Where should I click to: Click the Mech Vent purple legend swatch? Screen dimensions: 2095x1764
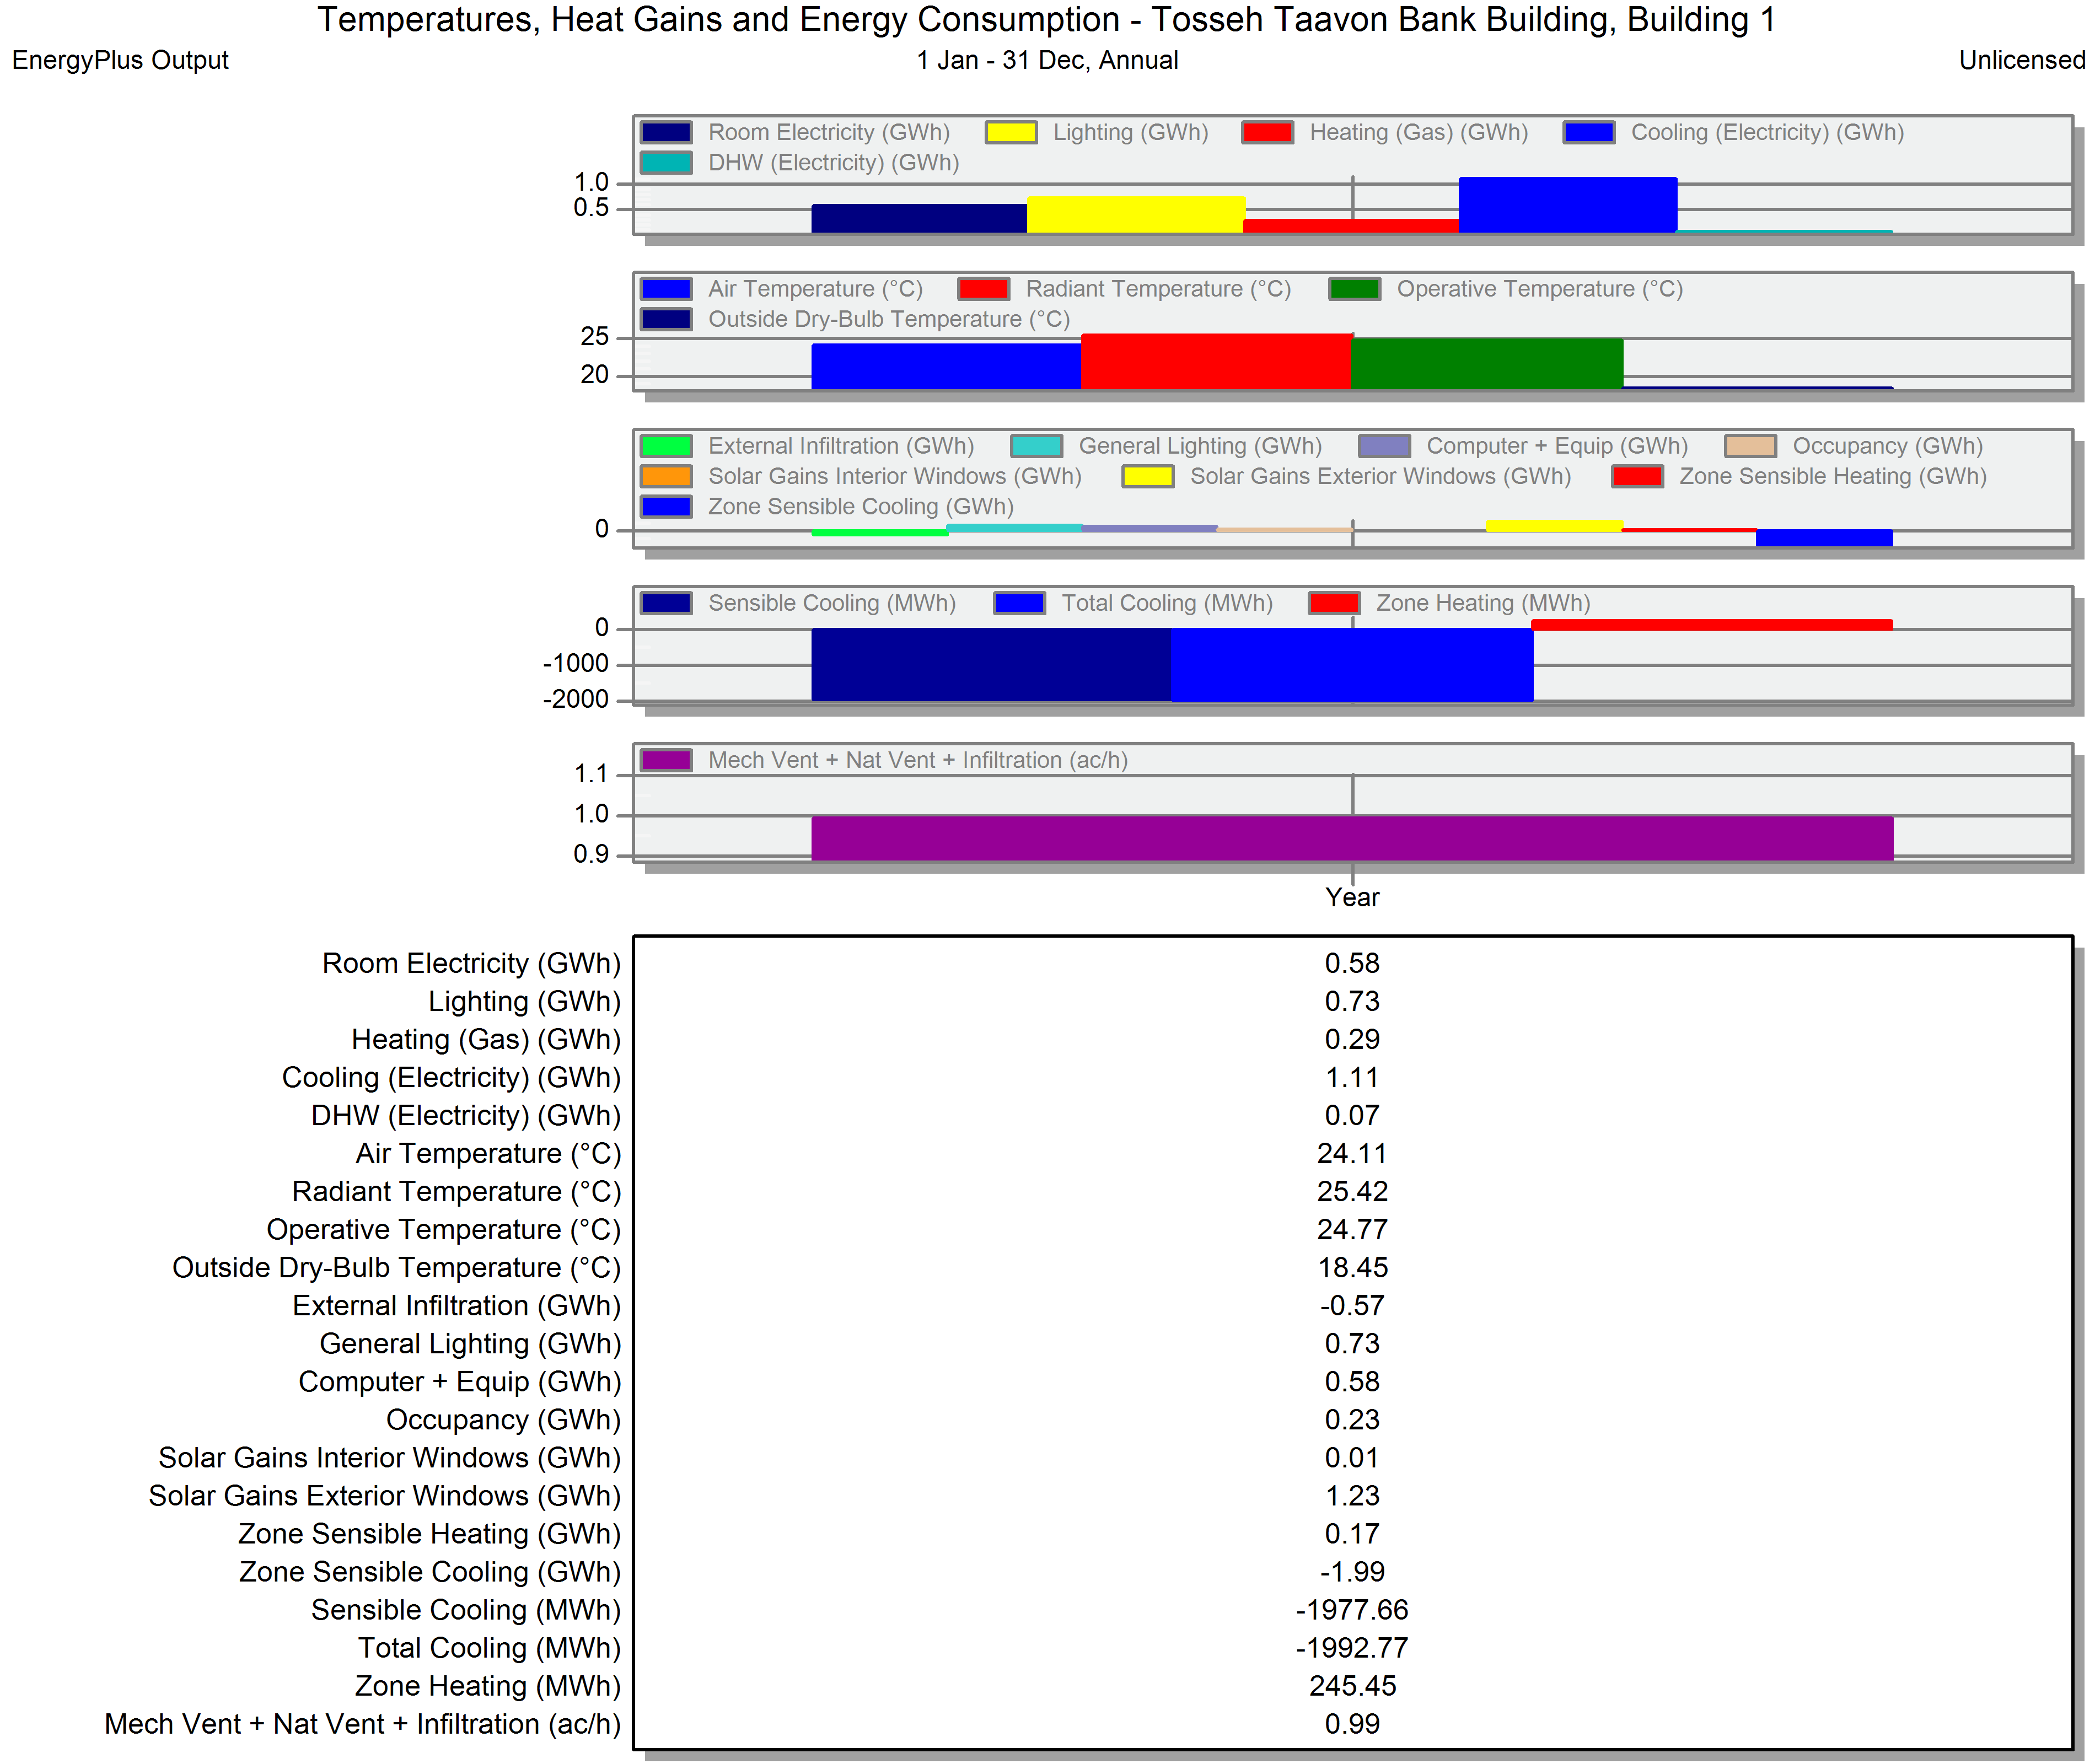coord(666,760)
